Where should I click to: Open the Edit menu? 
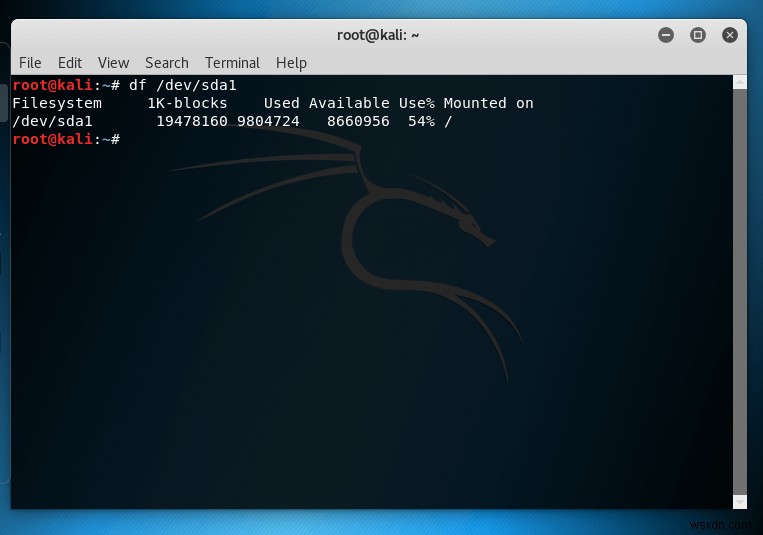[x=70, y=63]
